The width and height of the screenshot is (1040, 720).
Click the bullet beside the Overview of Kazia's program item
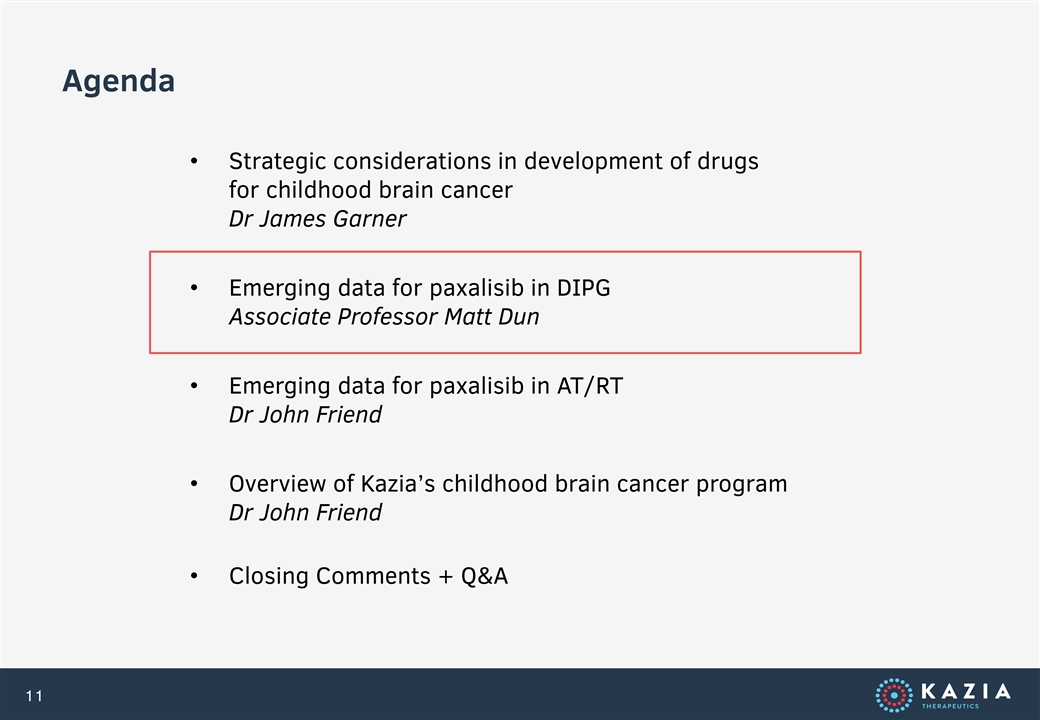click(x=194, y=484)
